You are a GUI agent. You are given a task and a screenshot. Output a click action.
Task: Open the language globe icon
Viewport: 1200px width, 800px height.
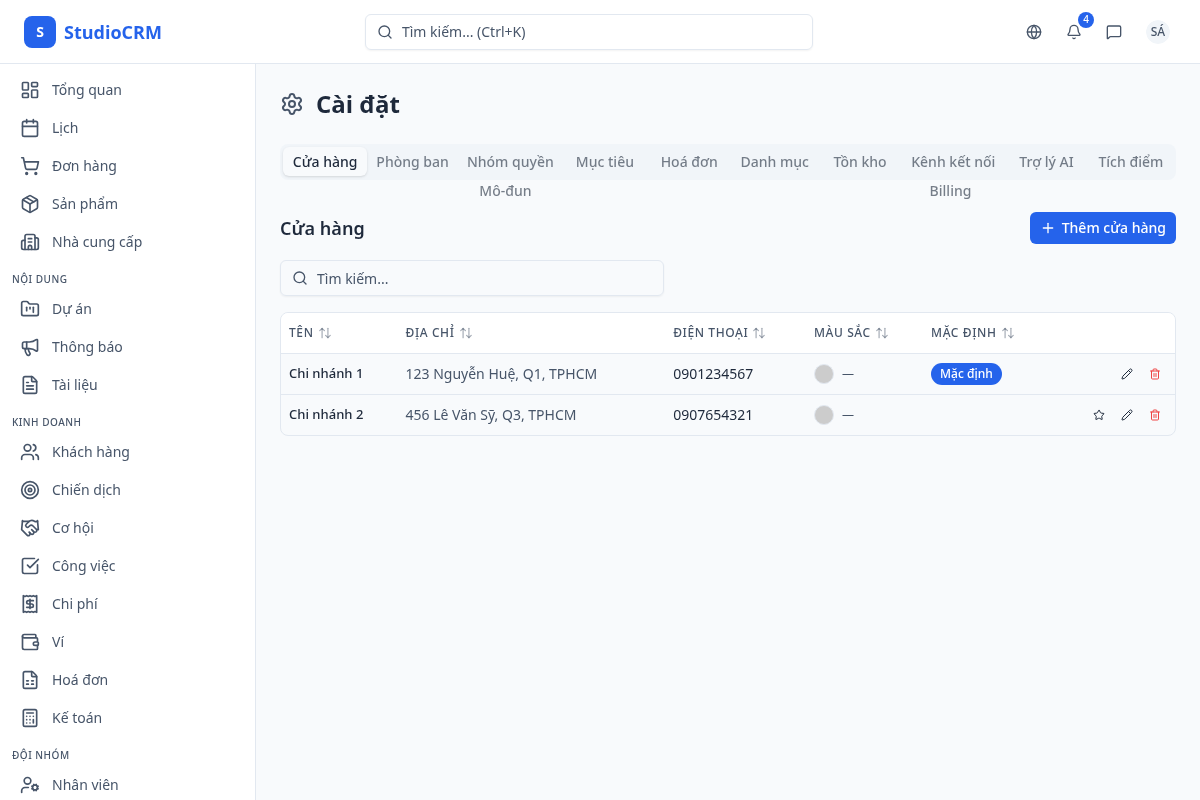(1034, 32)
